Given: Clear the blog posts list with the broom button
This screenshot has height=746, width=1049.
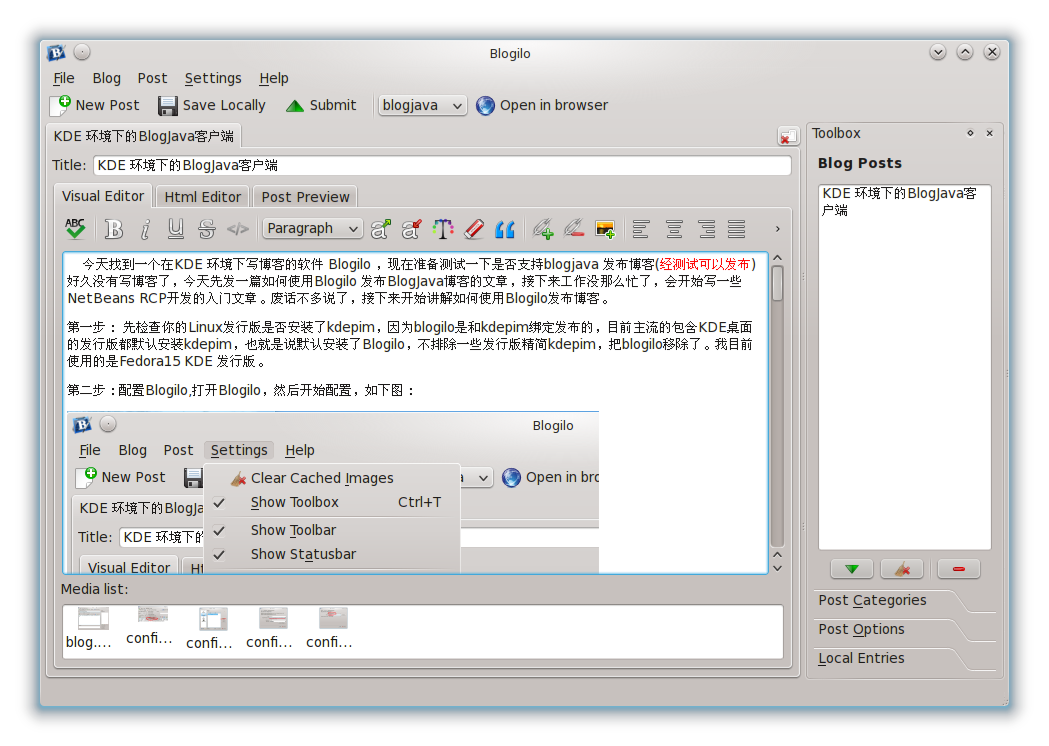Looking at the screenshot, I should click(x=902, y=569).
